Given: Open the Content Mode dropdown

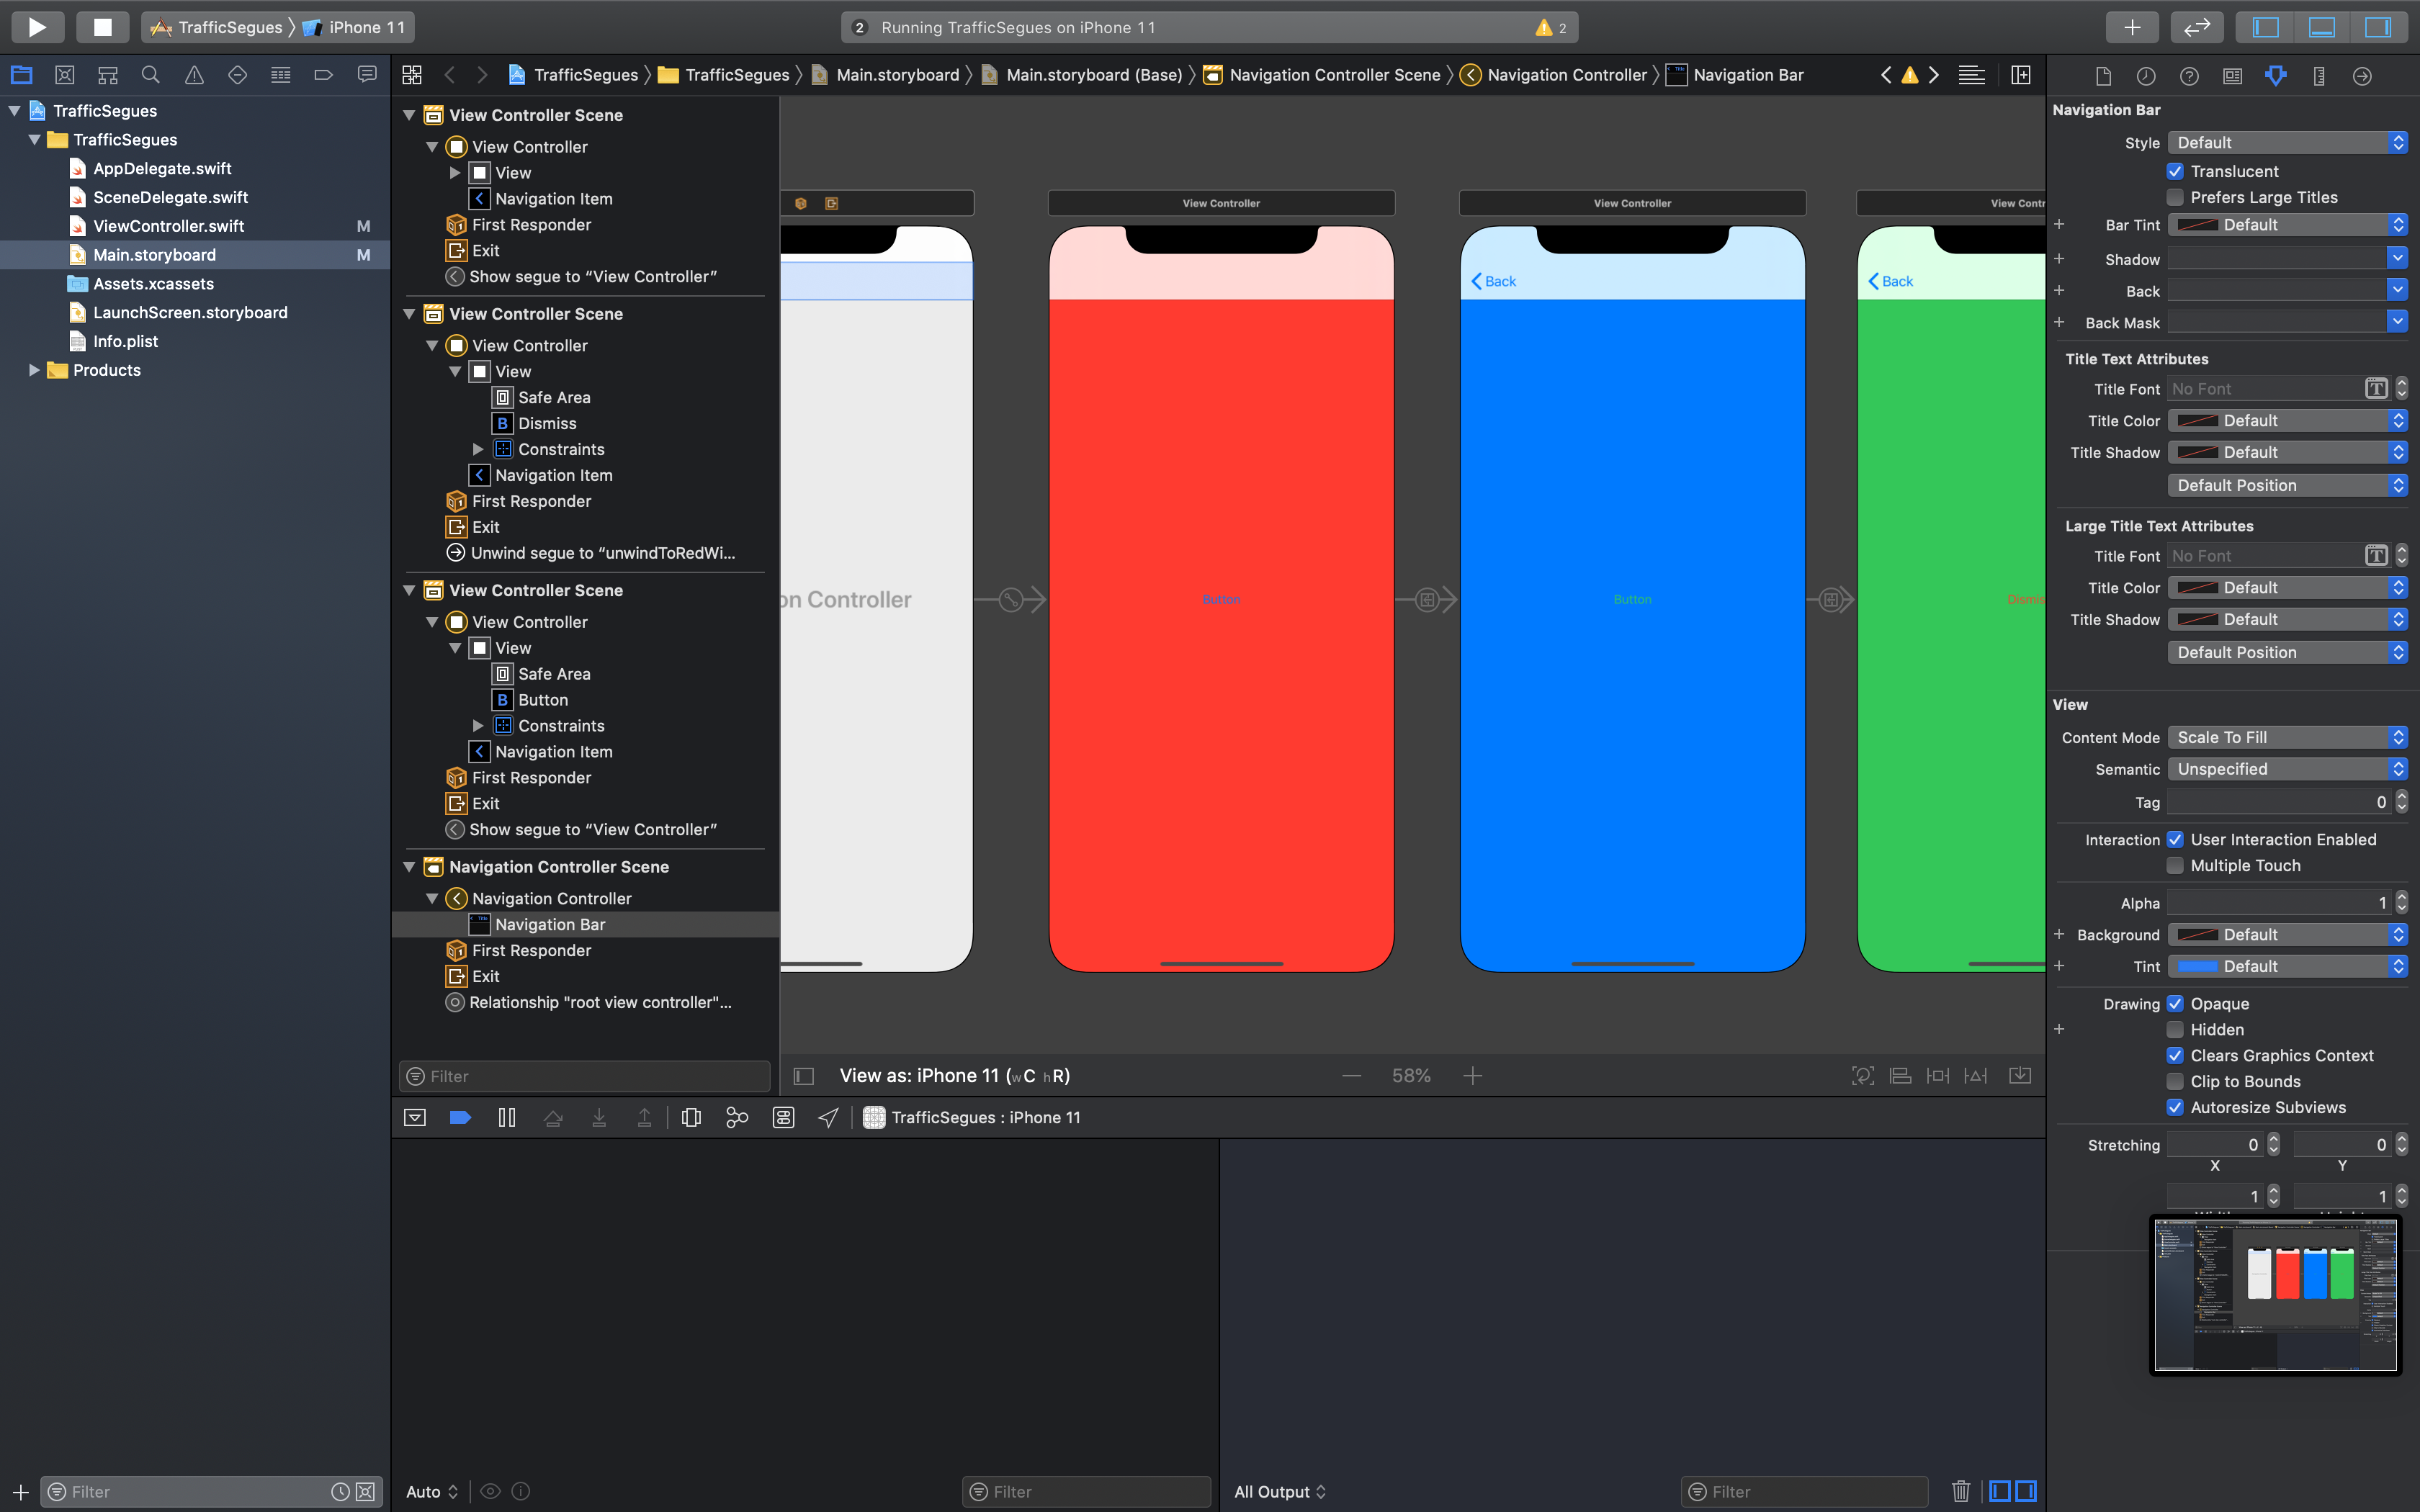Looking at the screenshot, I should tap(2287, 737).
